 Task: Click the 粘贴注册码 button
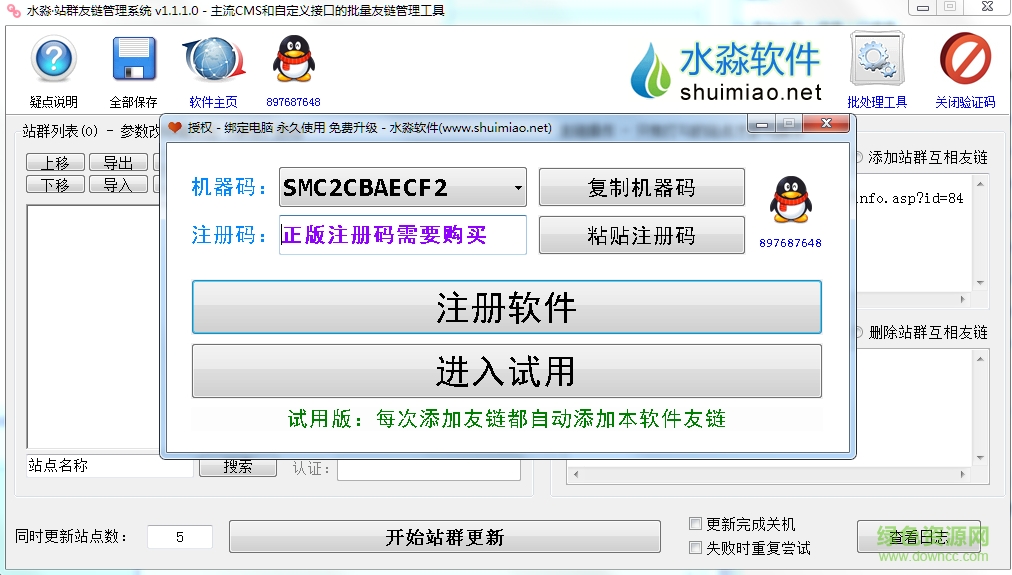[x=642, y=235]
